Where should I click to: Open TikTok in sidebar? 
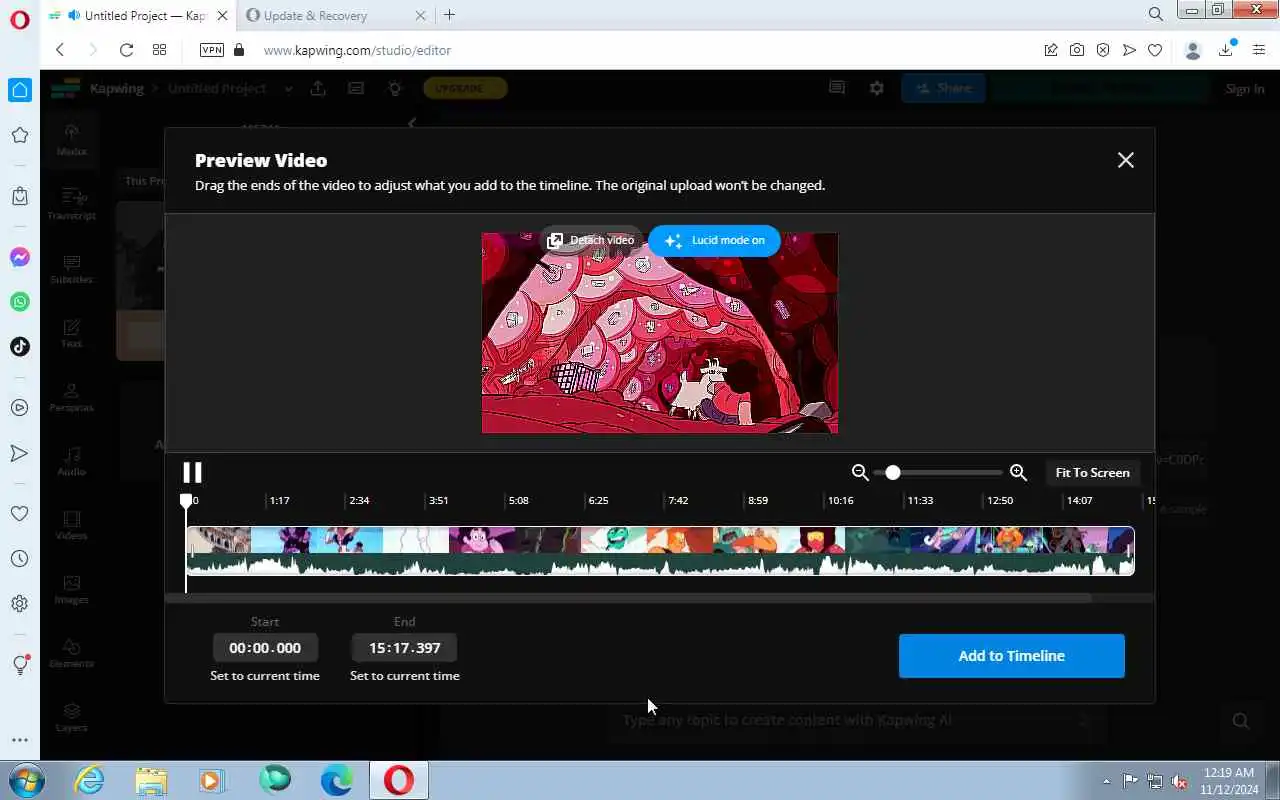pyautogui.click(x=20, y=347)
